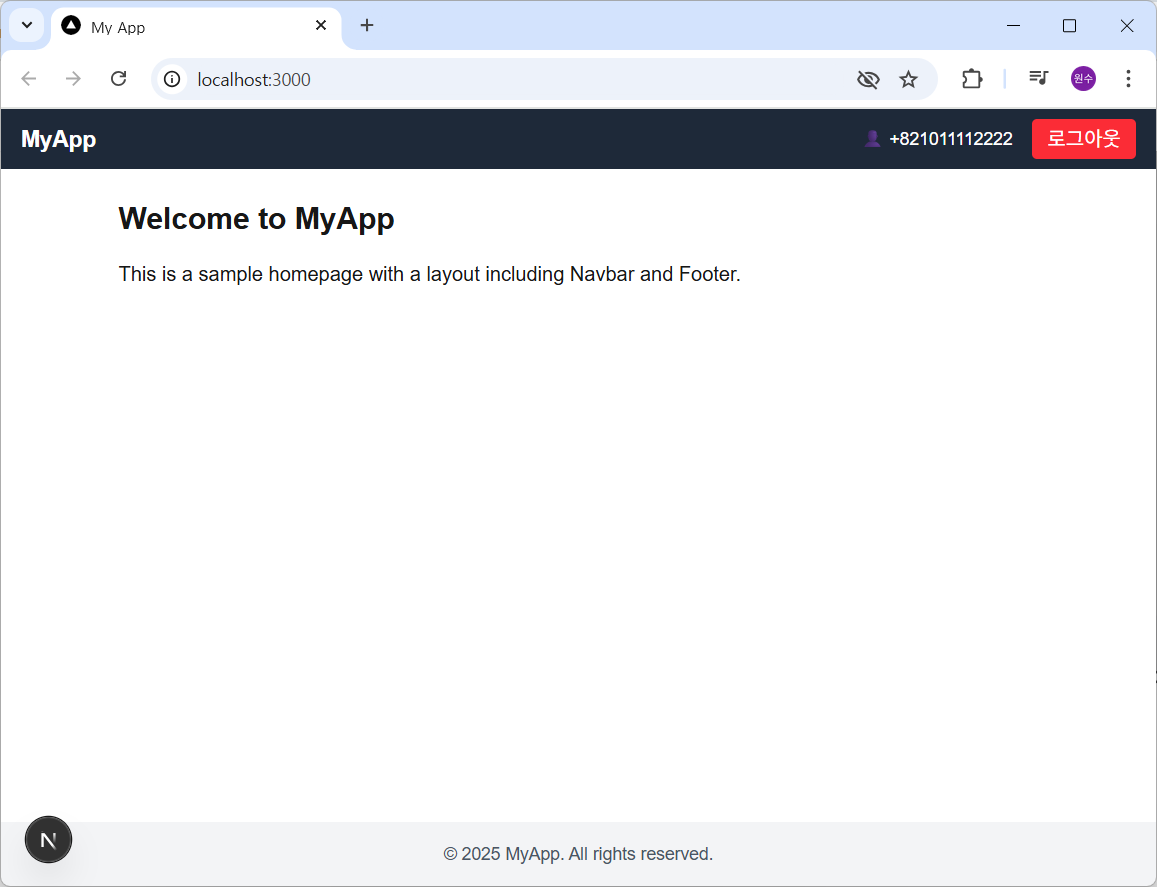1157x887 pixels.
Task: Open the Chrome profile avatar
Action: tap(1083, 78)
